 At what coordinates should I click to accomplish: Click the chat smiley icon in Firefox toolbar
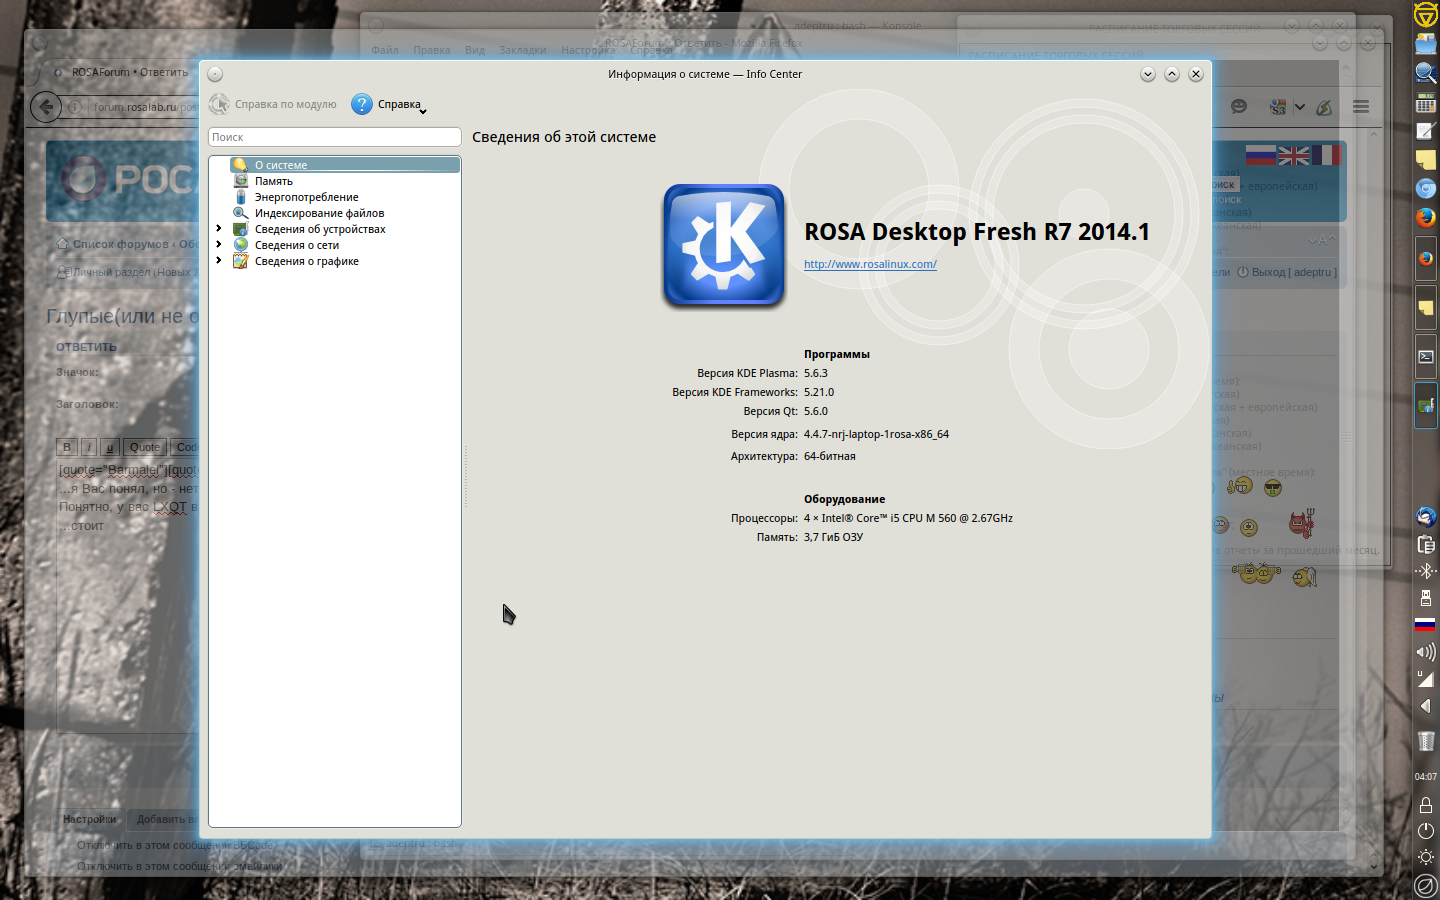pyautogui.click(x=1239, y=106)
